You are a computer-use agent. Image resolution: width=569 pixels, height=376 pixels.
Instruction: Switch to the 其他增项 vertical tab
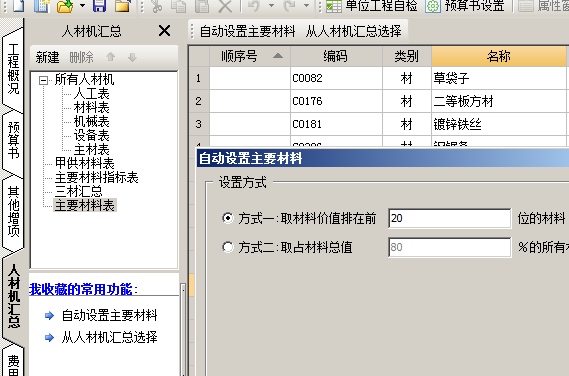(13, 211)
